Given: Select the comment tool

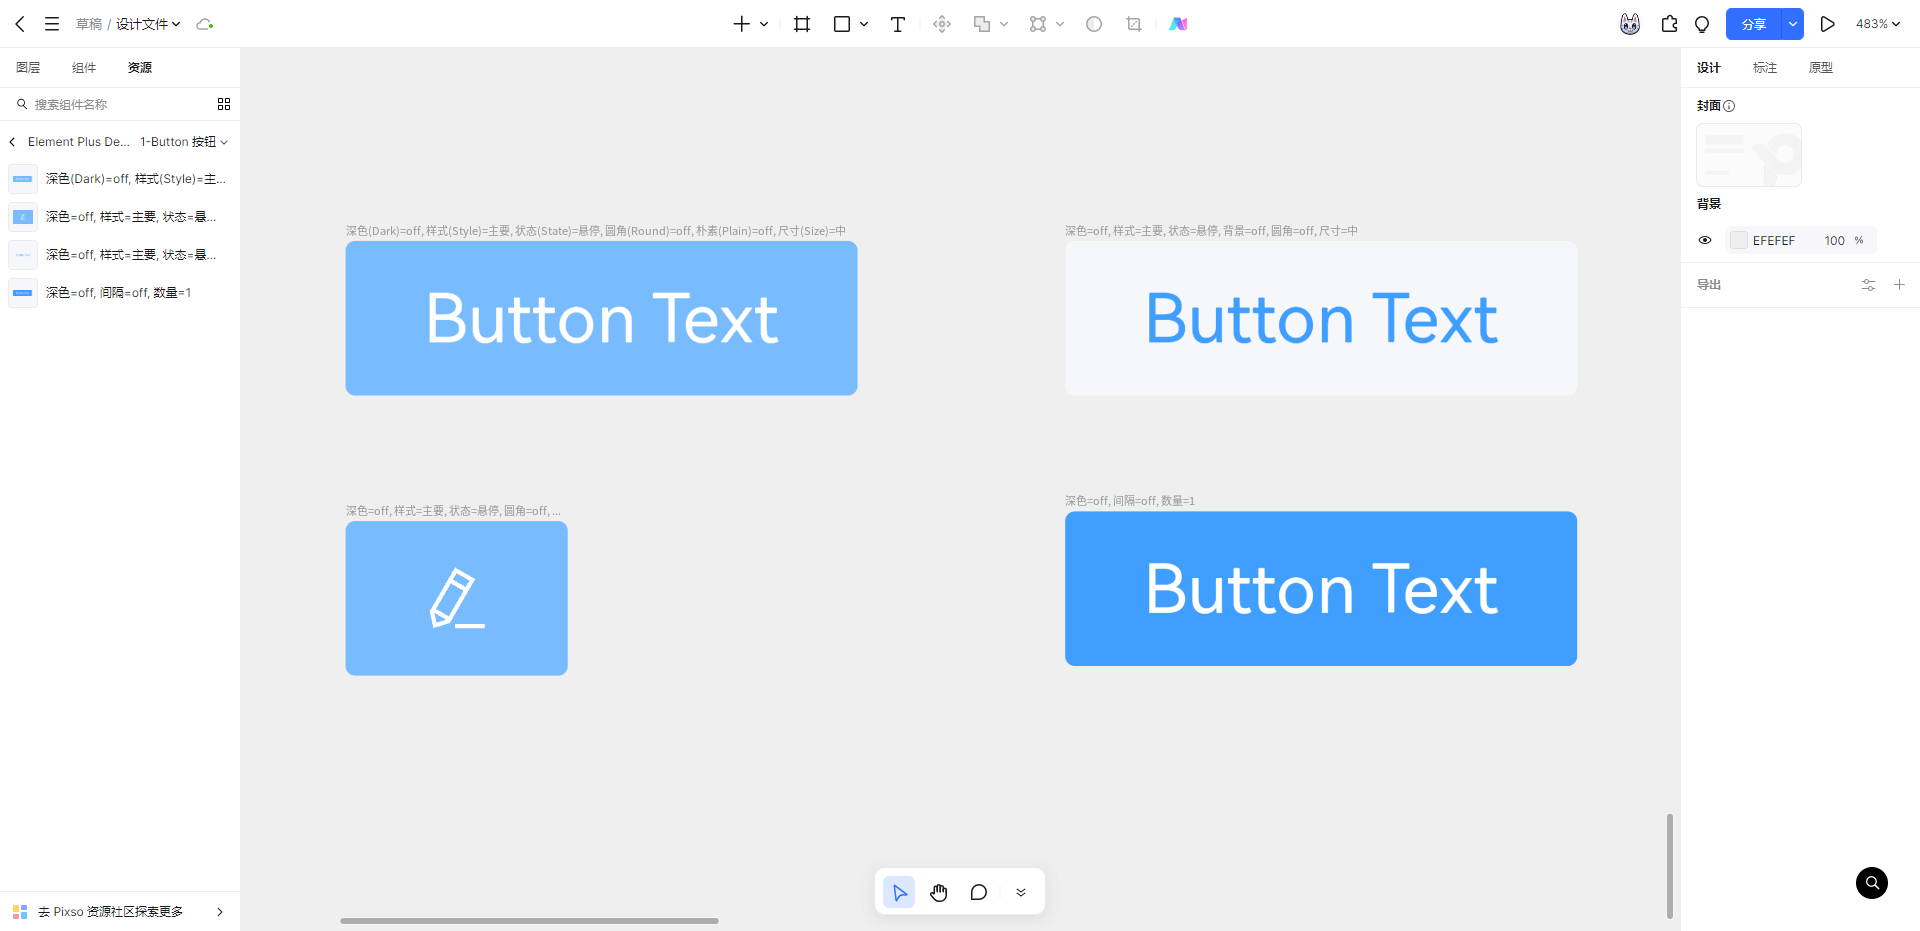Looking at the screenshot, I should 978,892.
